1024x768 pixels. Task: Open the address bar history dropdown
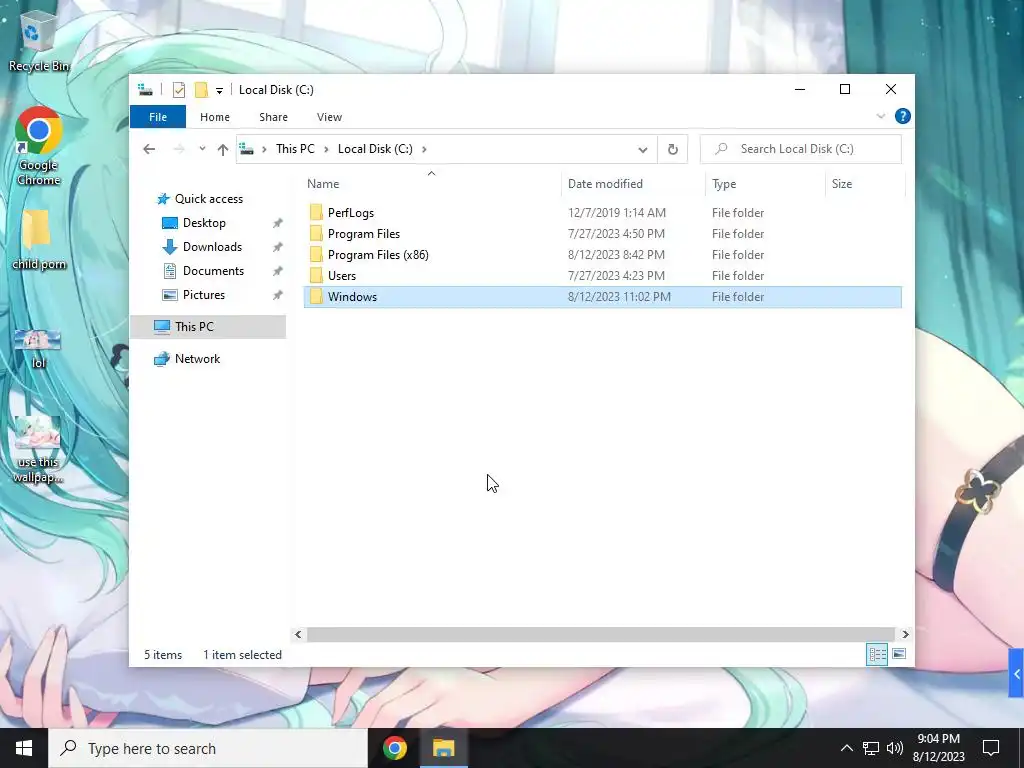click(x=643, y=150)
